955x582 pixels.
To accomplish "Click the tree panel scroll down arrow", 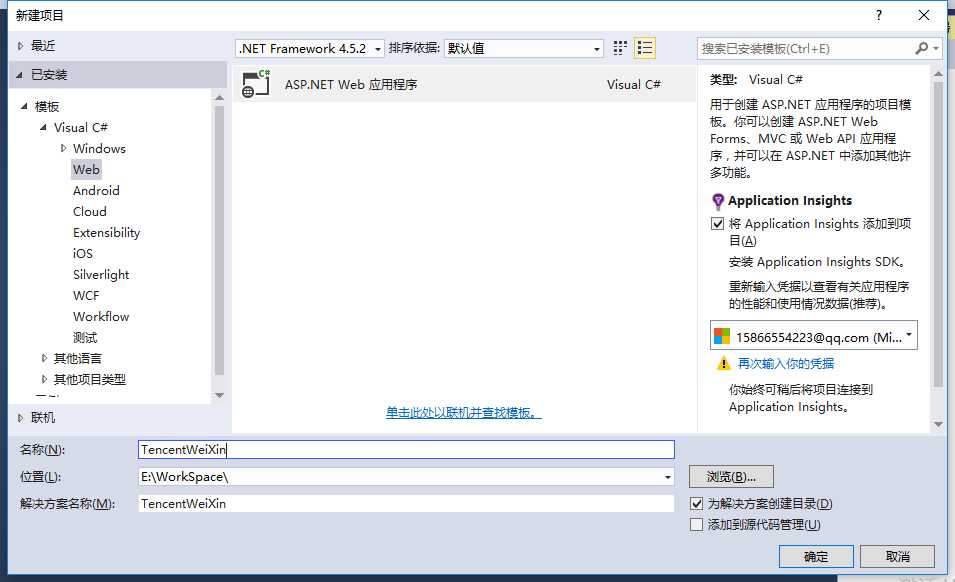I will (x=220, y=396).
